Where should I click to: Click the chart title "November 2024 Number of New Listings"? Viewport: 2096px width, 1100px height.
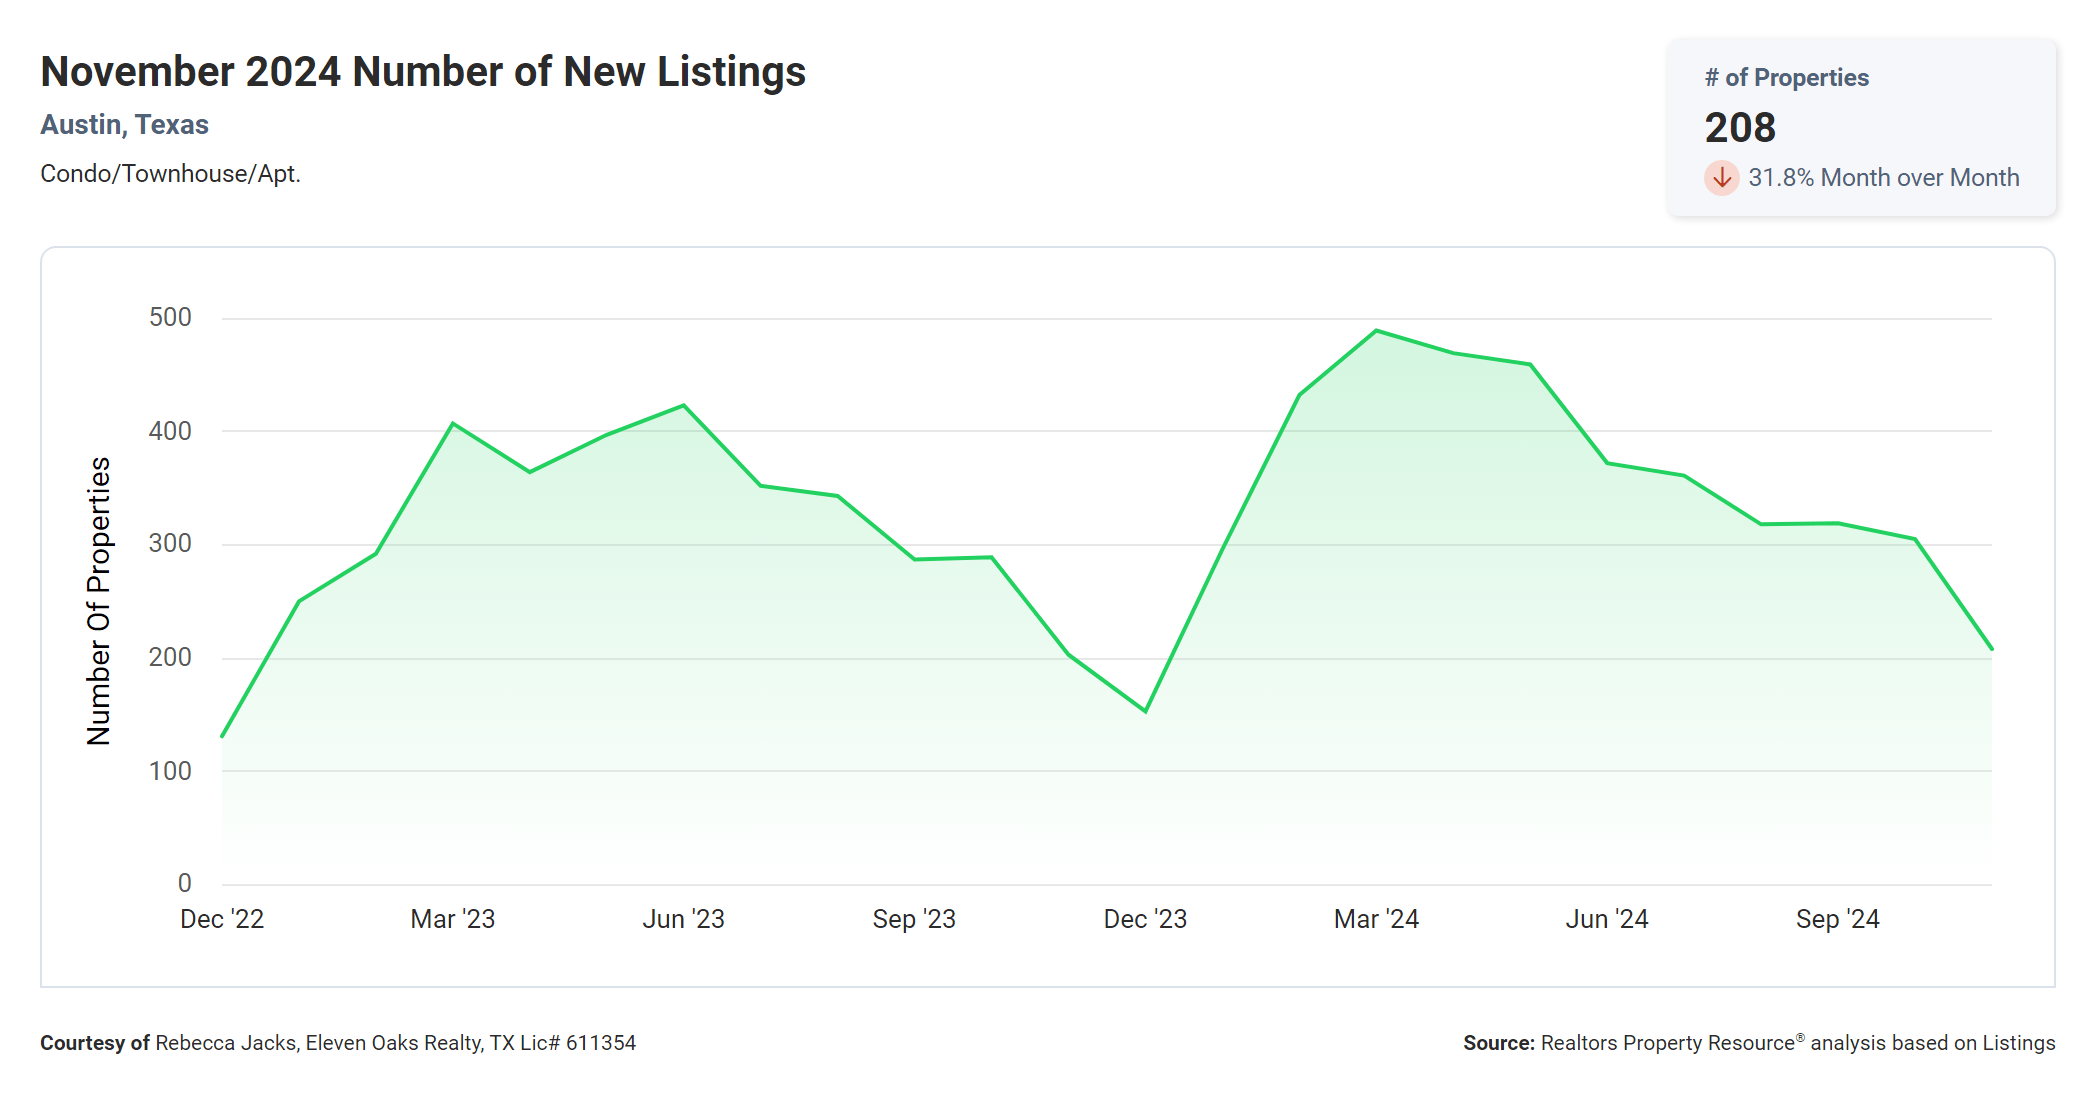(423, 72)
